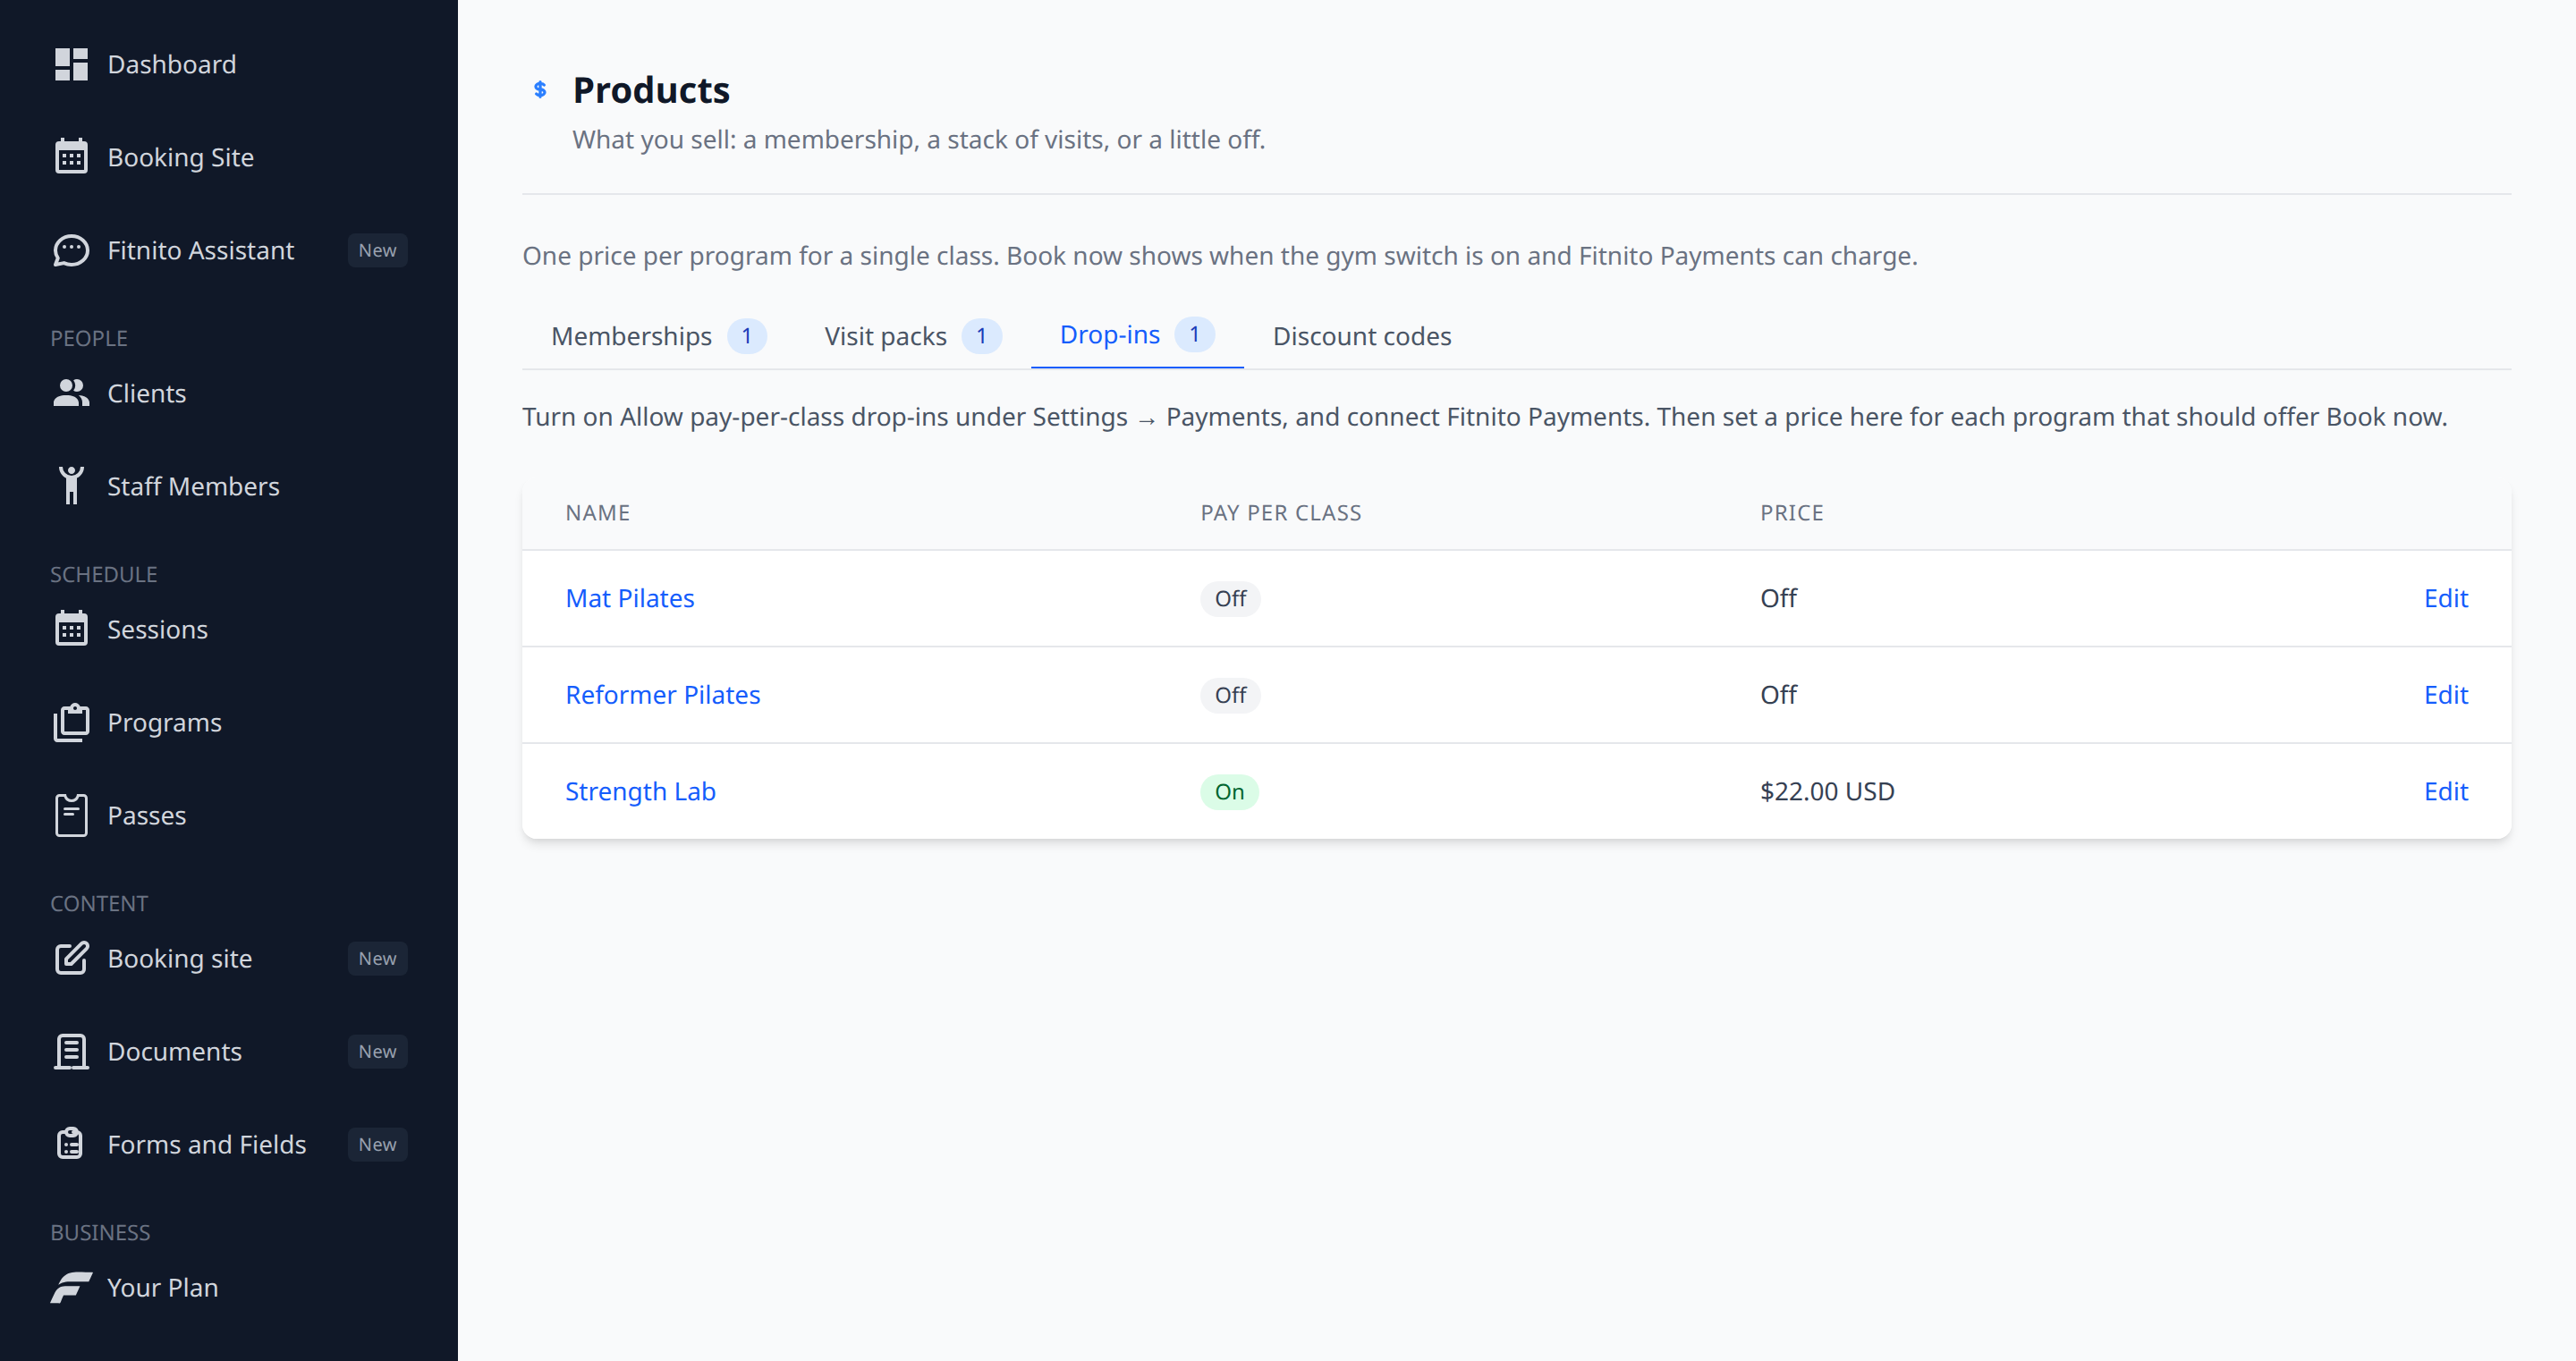Viewport: 2576px width, 1361px height.
Task: Click the Off price text in Mat Pilates row
Action: click(x=1778, y=598)
